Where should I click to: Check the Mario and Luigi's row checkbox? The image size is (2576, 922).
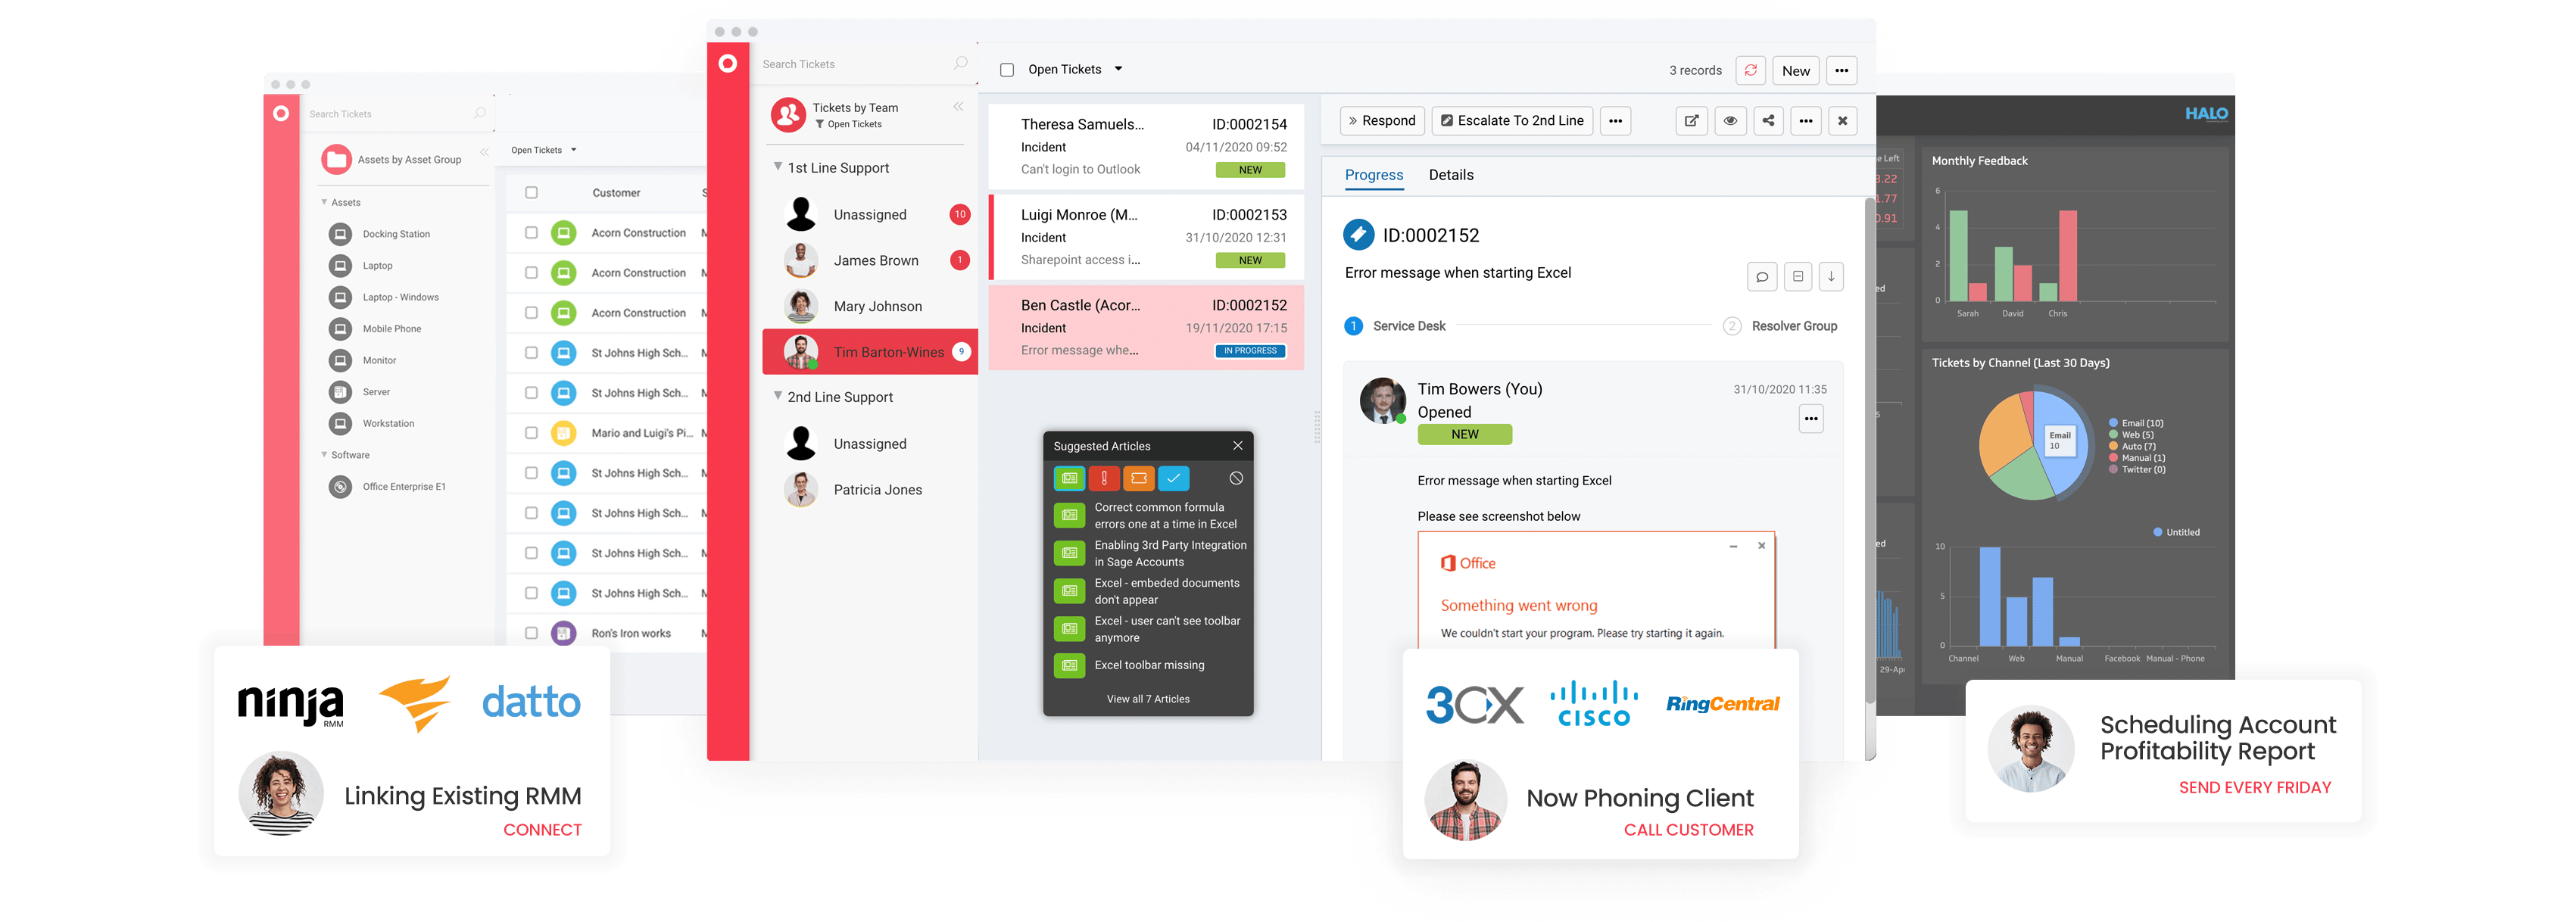(x=531, y=433)
